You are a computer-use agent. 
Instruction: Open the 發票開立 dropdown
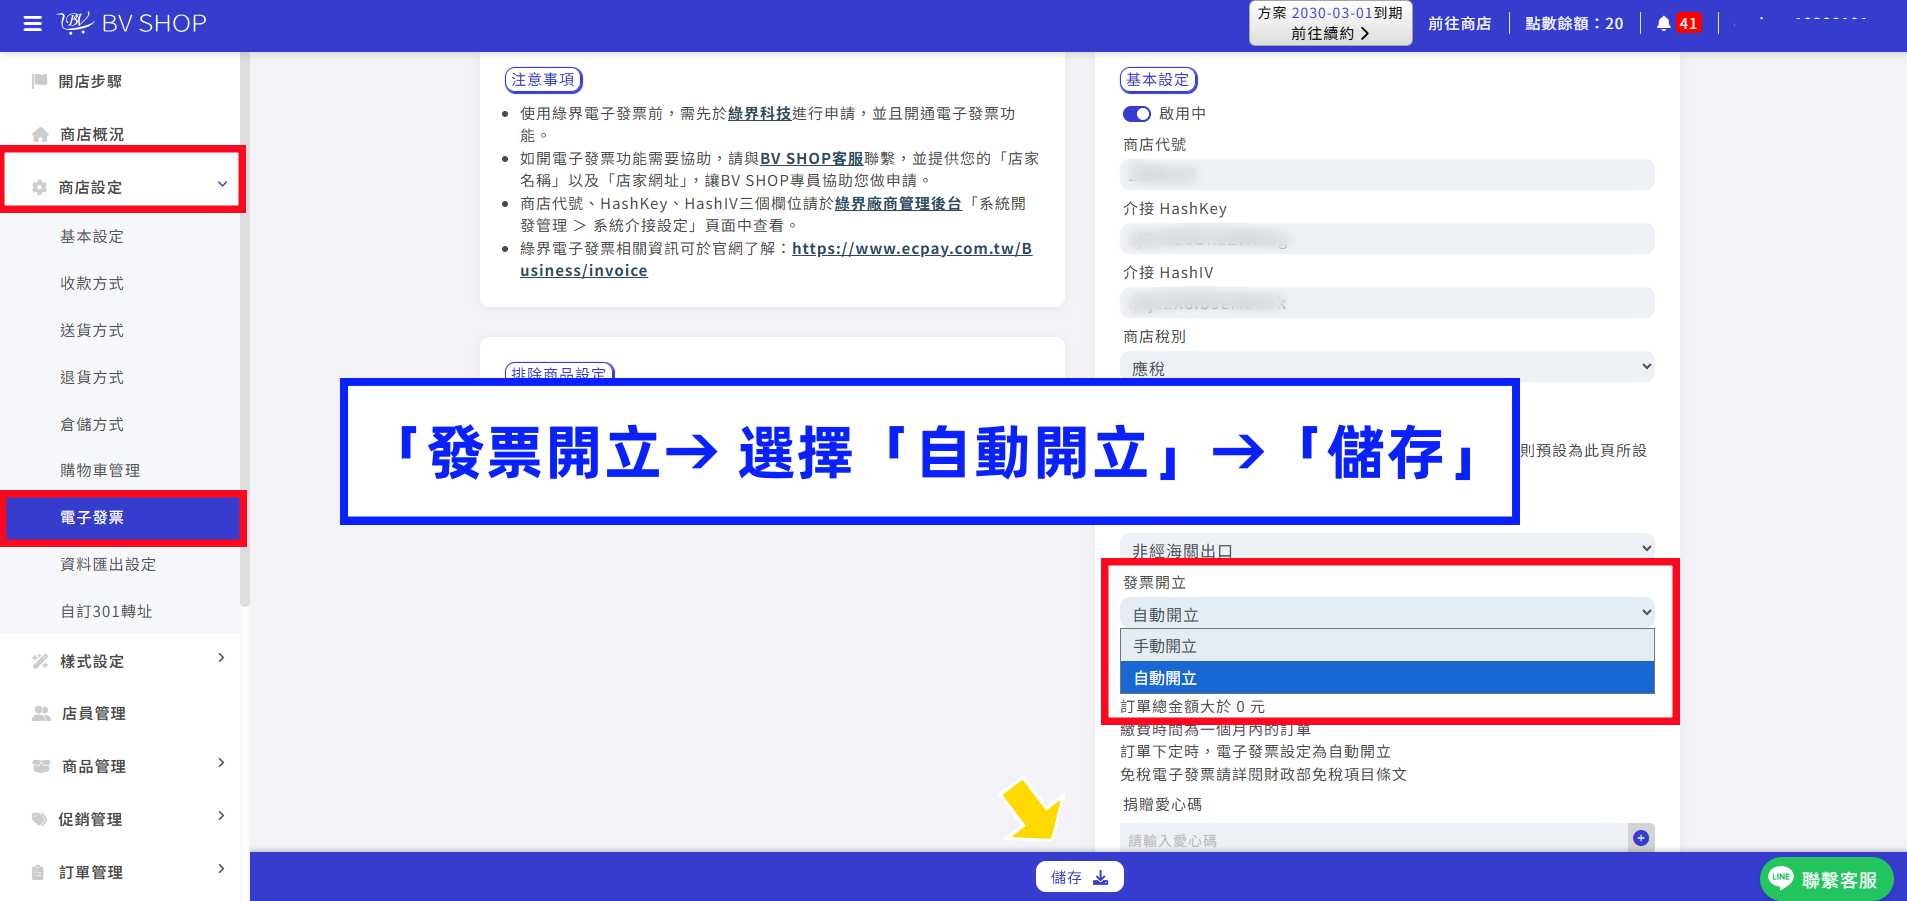point(1387,613)
